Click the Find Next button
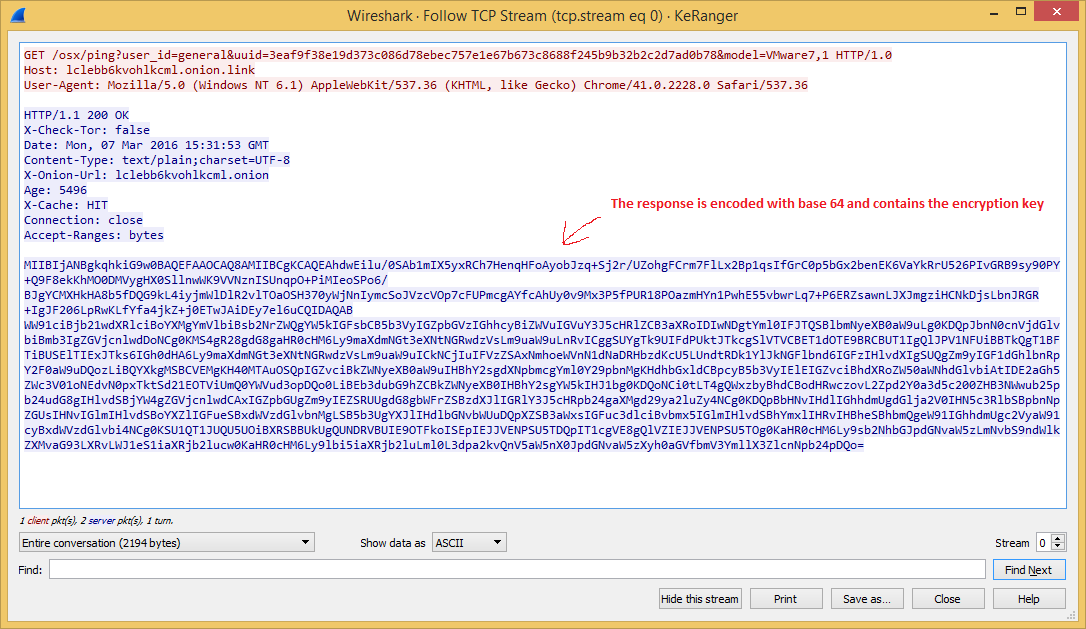 tap(1029, 569)
